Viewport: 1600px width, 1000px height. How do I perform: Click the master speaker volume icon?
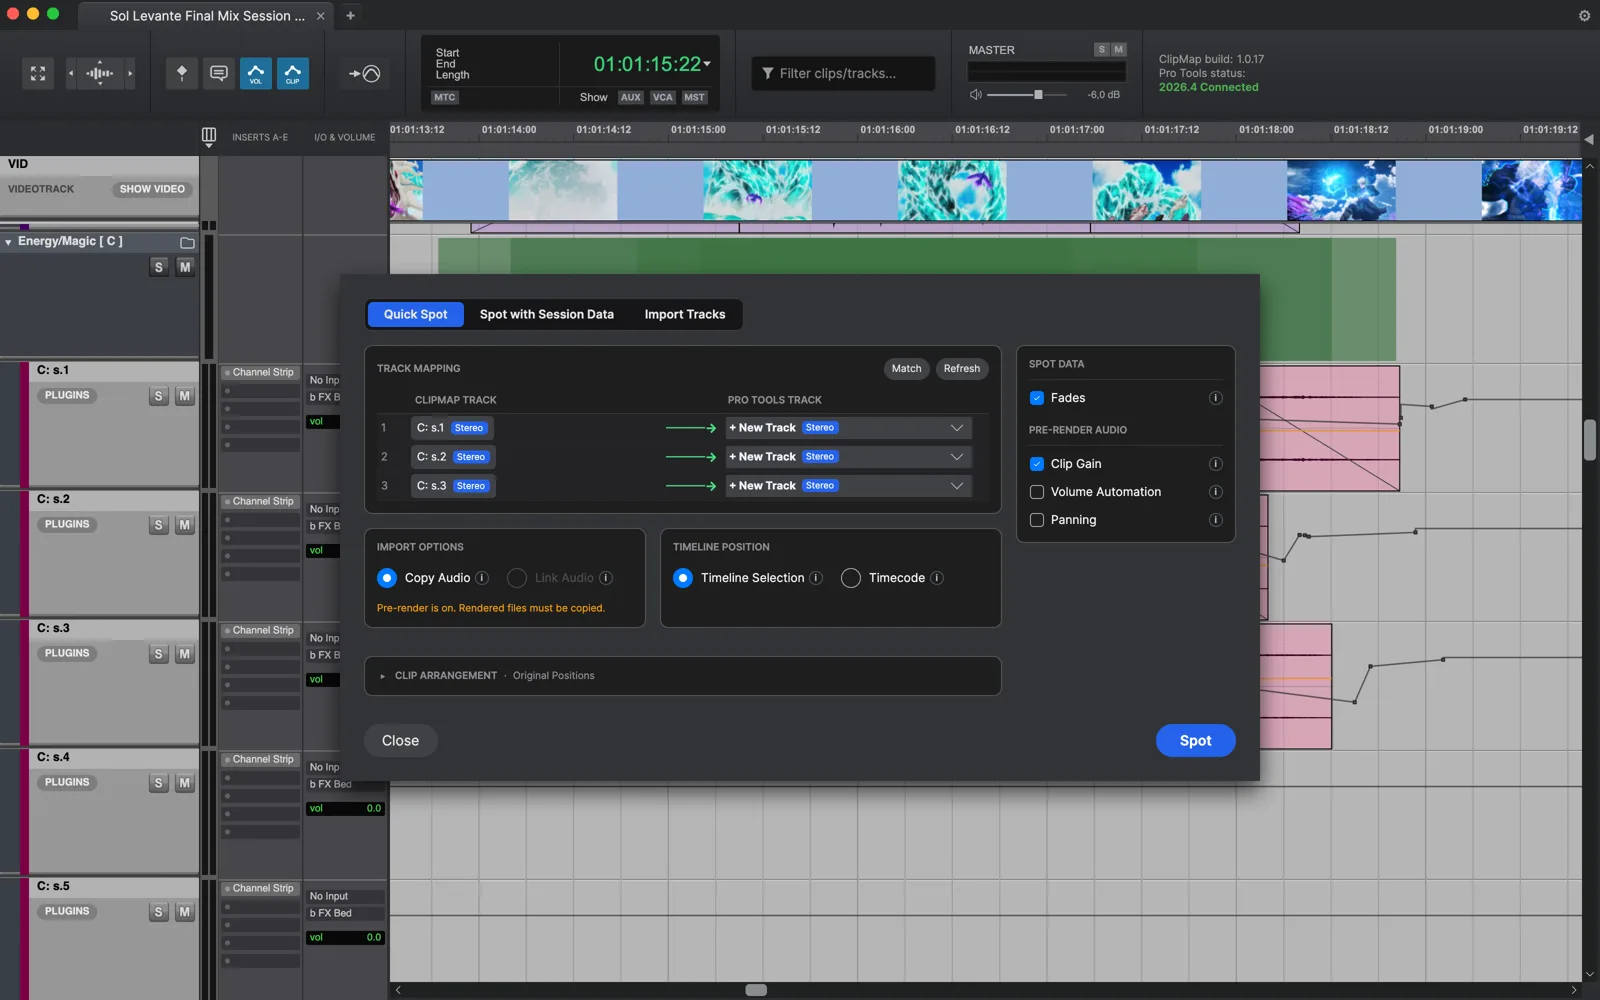click(x=976, y=95)
